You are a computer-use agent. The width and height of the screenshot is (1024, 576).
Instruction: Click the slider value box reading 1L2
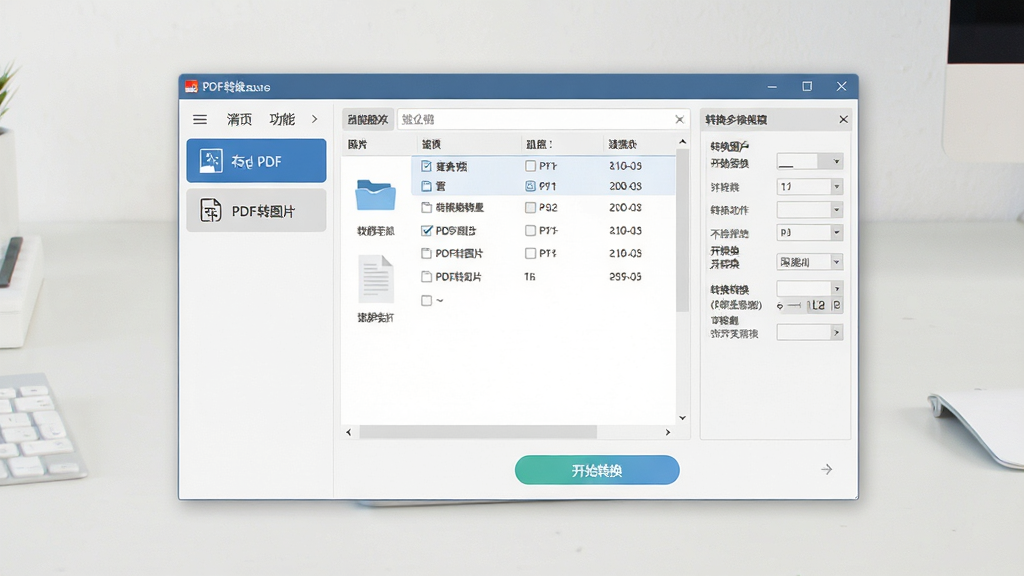816,306
